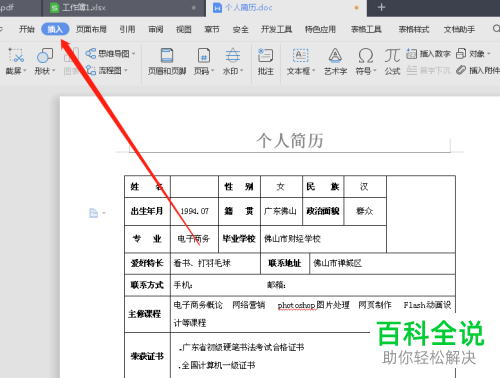The height and width of the screenshot is (378, 500).
Task: Click the 文本框 text box icon
Action: tap(300, 55)
